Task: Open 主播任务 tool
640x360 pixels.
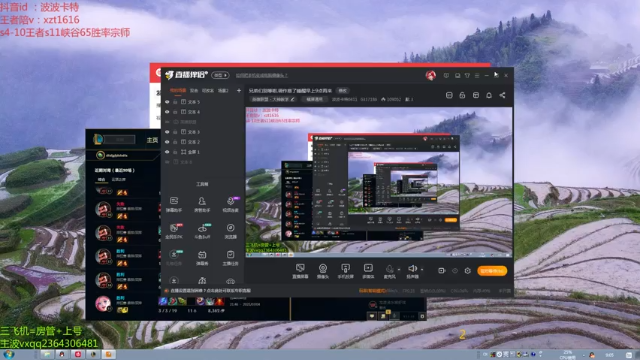Action: (x=231, y=258)
